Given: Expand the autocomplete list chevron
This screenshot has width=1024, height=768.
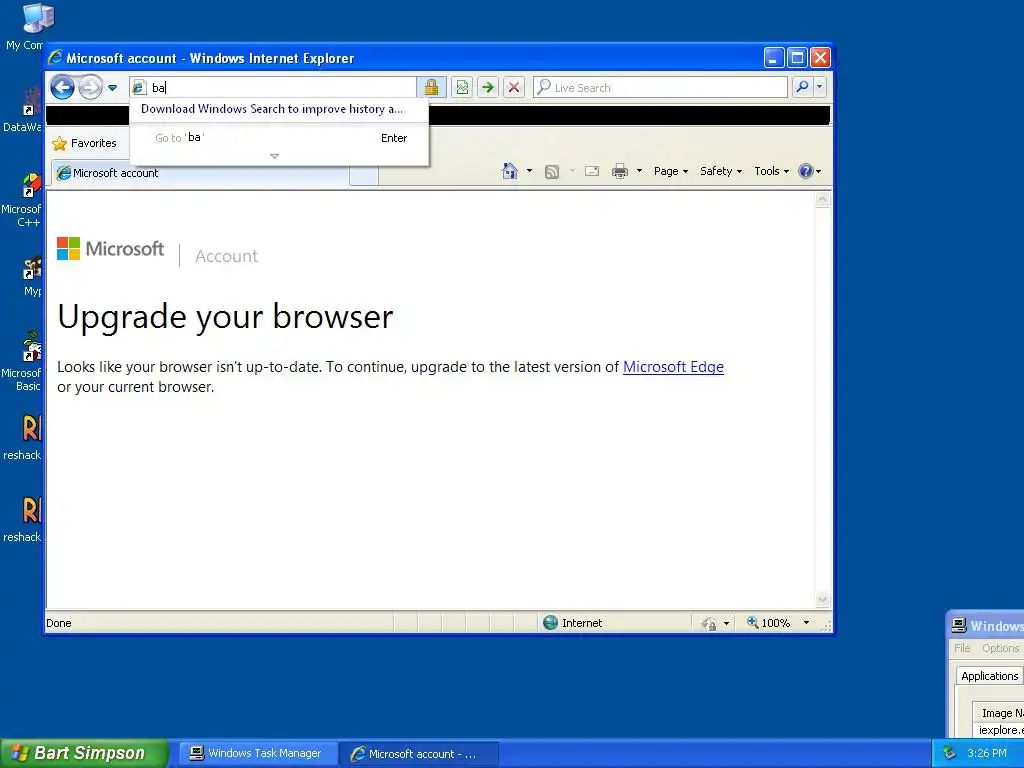Looking at the screenshot, I should 274,156.
